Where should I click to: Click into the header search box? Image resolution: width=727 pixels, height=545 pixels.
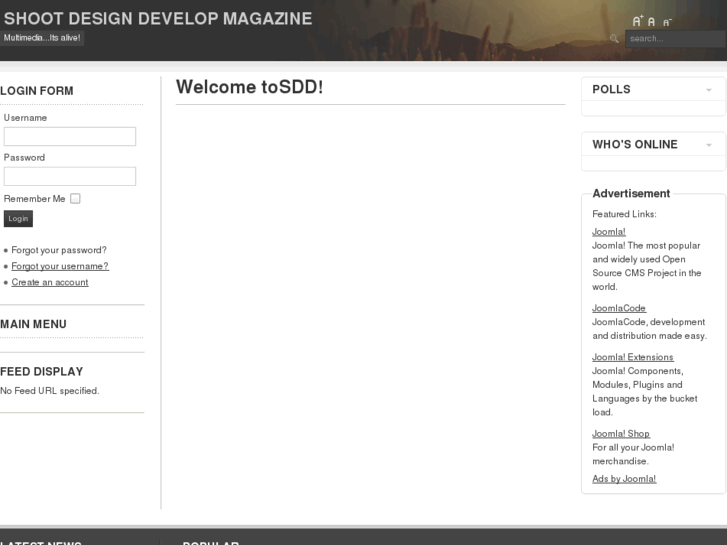(674, 39)
